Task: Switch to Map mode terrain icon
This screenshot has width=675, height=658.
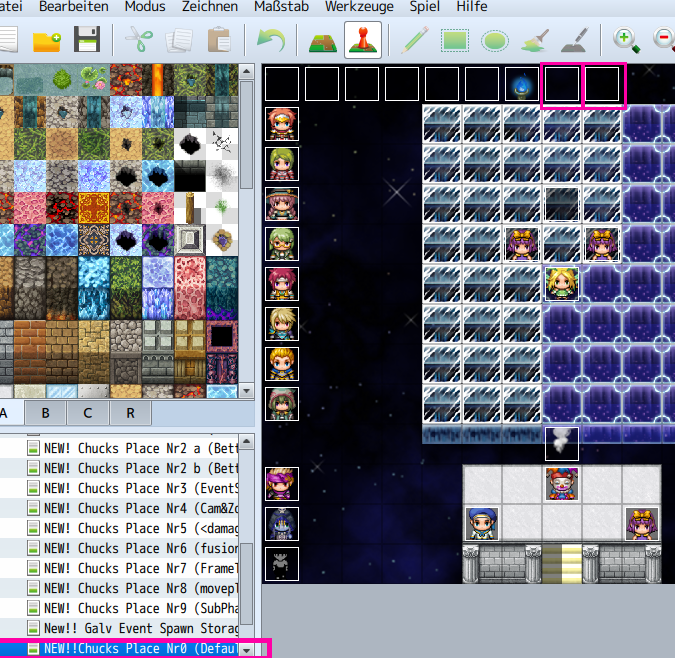Action: [x=323, y=41]
